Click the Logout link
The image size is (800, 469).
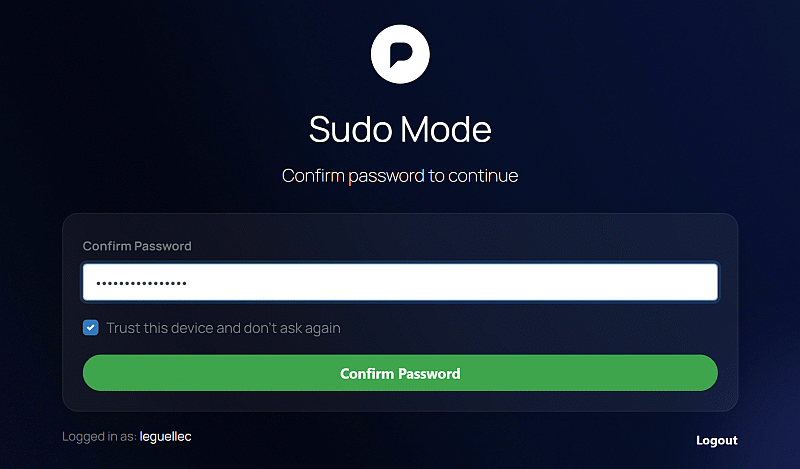point(716,440)
